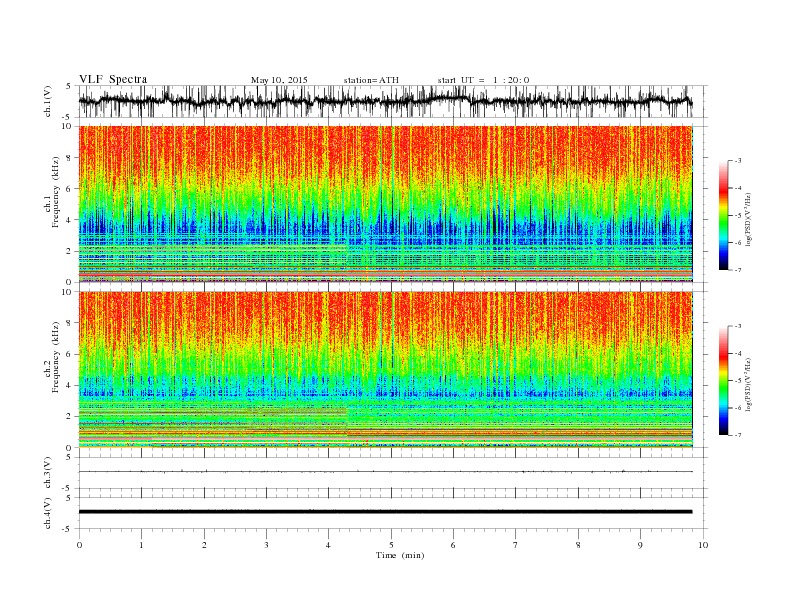
Task: Click the "3" tick on Time axis
Action: click(266, 545)
